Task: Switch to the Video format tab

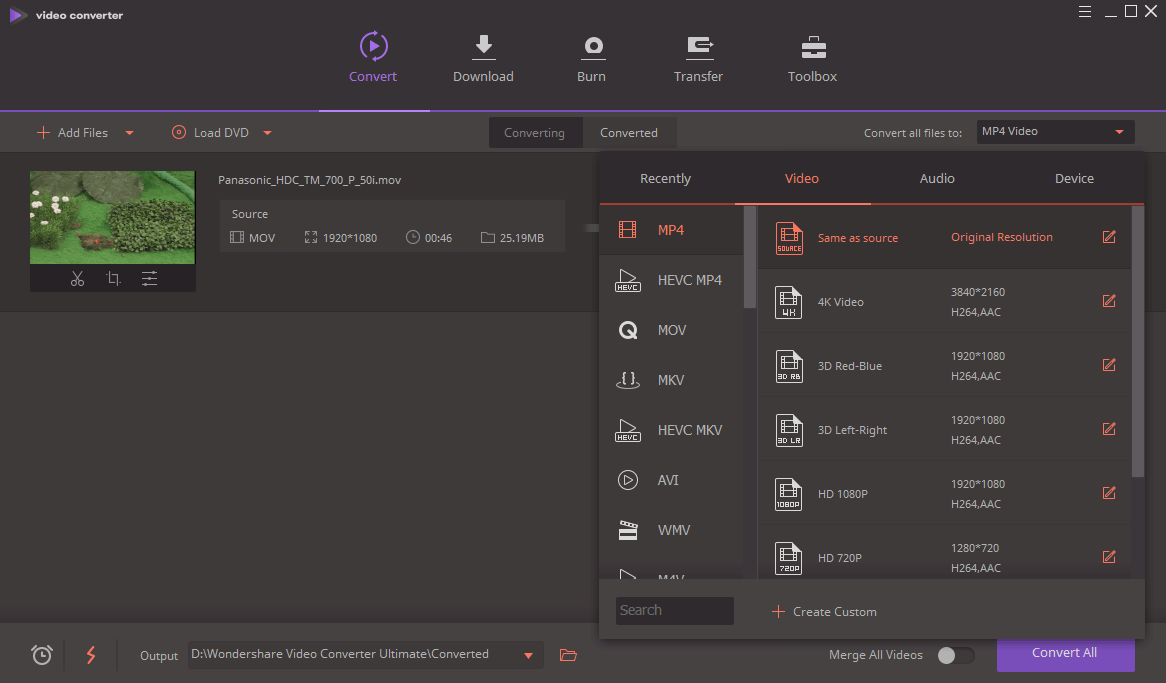Action: 802,179
